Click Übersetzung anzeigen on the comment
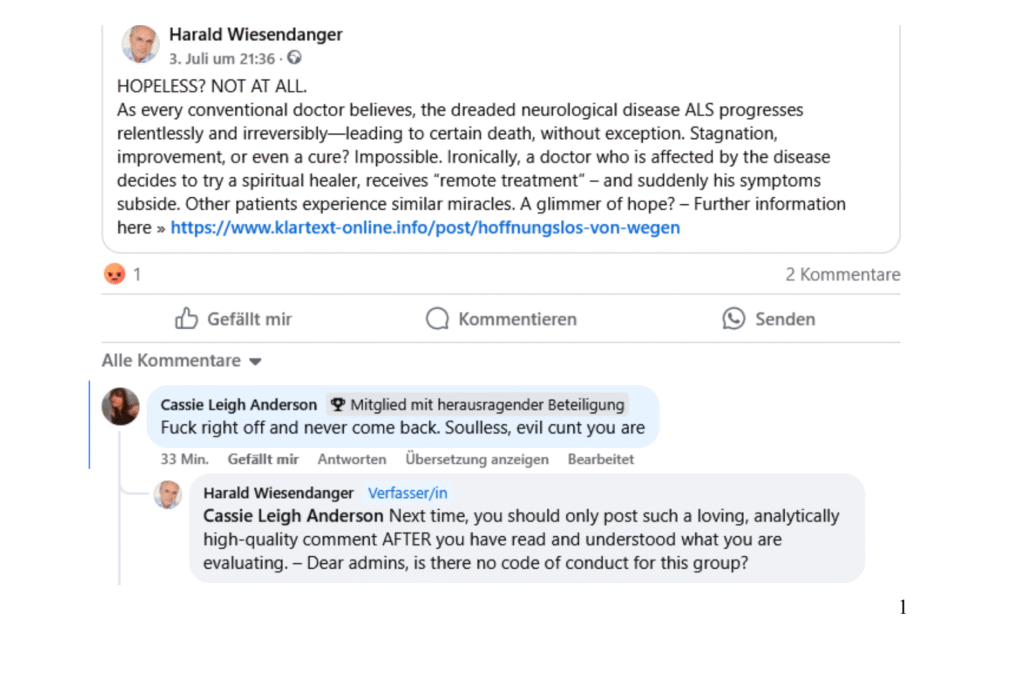 (477, 459)
